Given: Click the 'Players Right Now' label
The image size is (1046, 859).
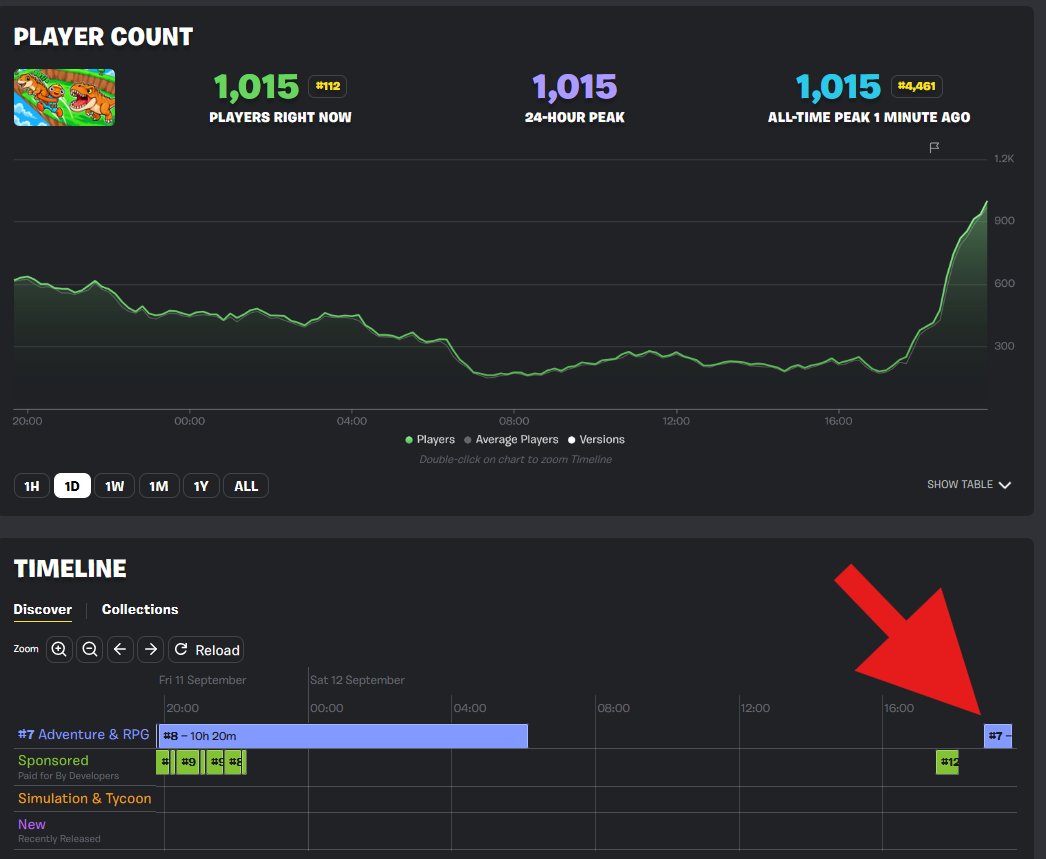Looking at the screenshot, I should click(280, 117).
